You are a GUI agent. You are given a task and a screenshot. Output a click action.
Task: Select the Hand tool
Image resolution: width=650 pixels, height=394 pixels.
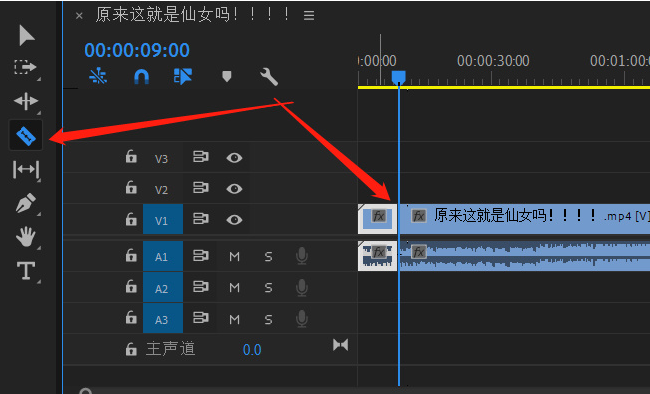pyautogui.click(x=26, y=237)
